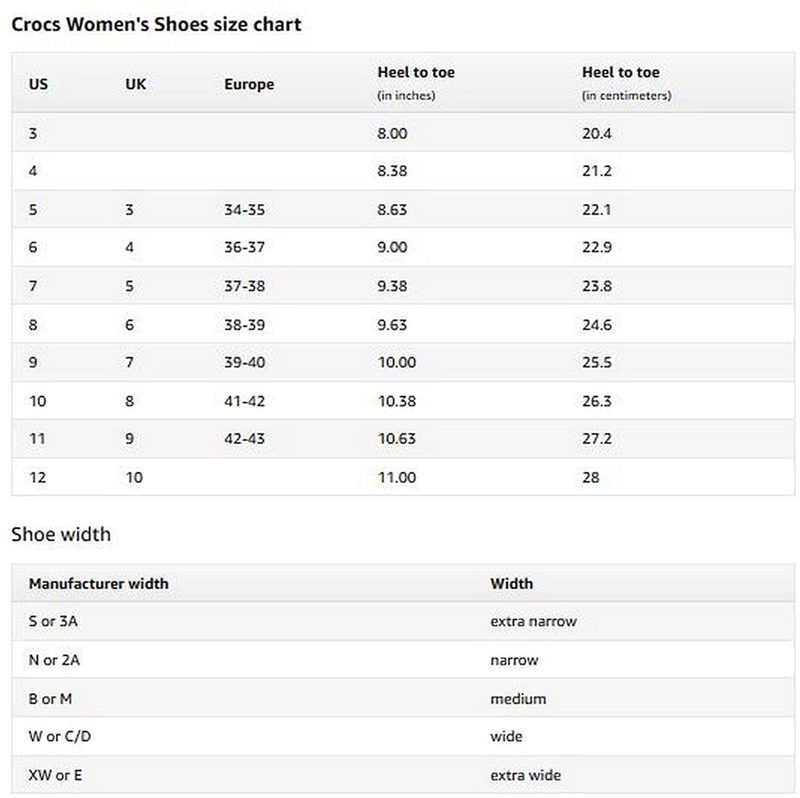Select the US column header
Screen dimensions: 800x798
pos(38,84)
